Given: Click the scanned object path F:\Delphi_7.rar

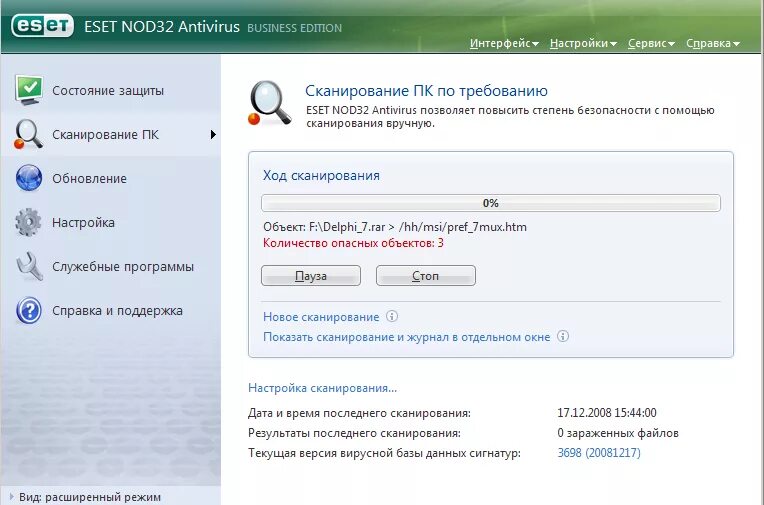Looking at the screenshot, I should (x=395, y=227).
